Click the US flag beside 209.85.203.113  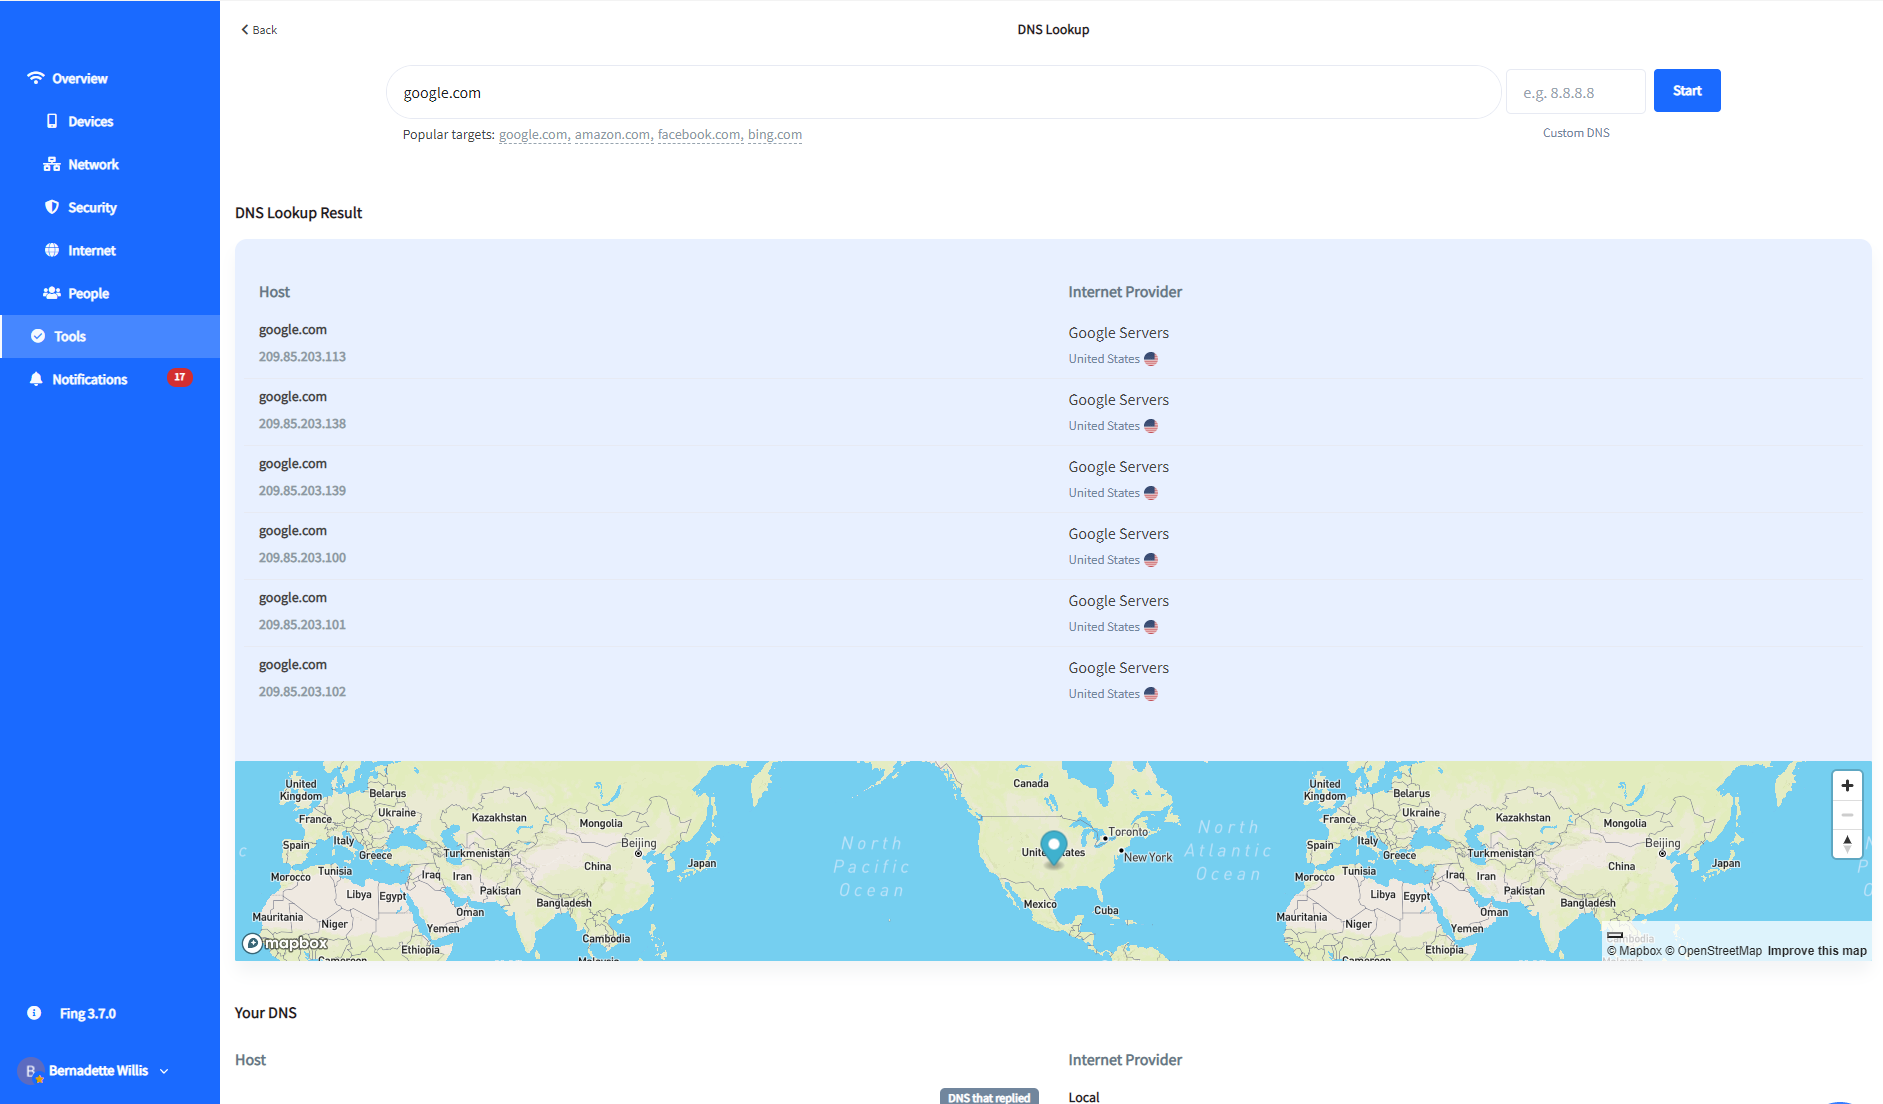pos(1151,359)
